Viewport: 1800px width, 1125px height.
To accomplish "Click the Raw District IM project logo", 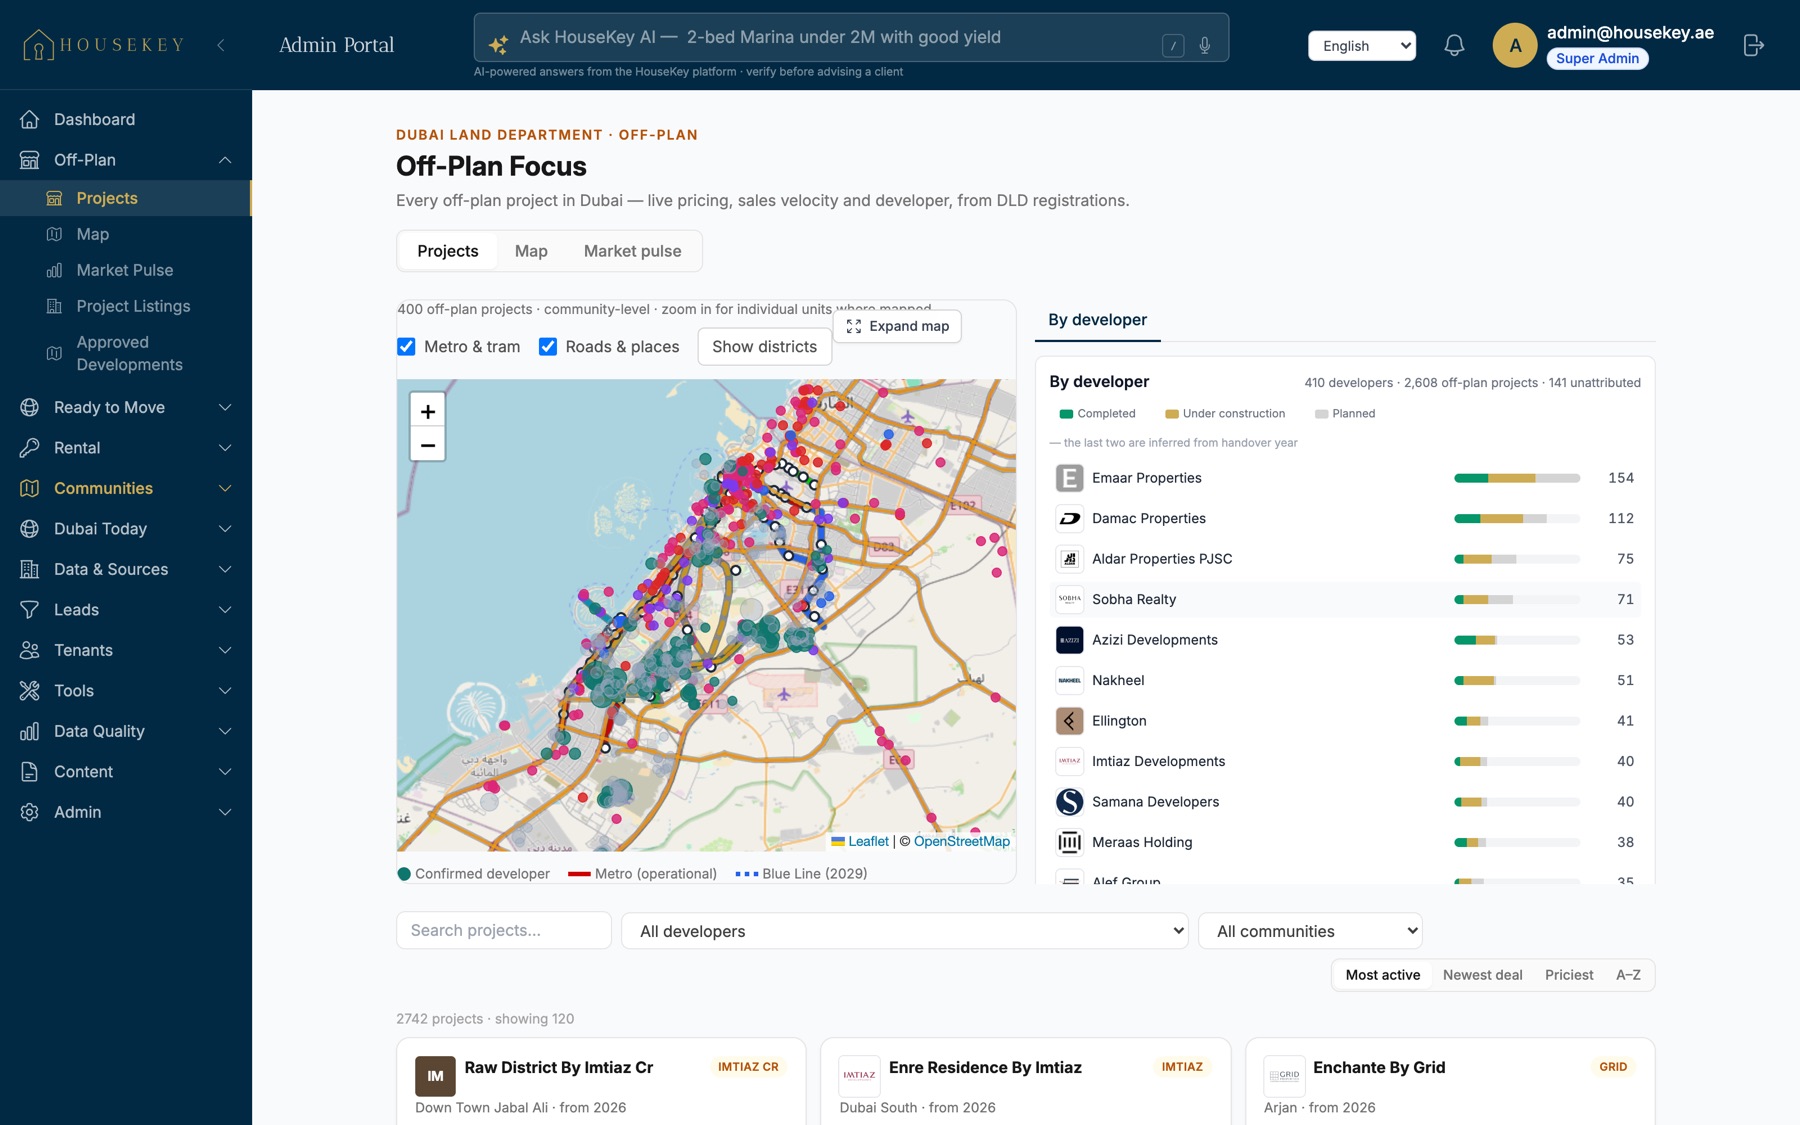I will point(435,1076).
